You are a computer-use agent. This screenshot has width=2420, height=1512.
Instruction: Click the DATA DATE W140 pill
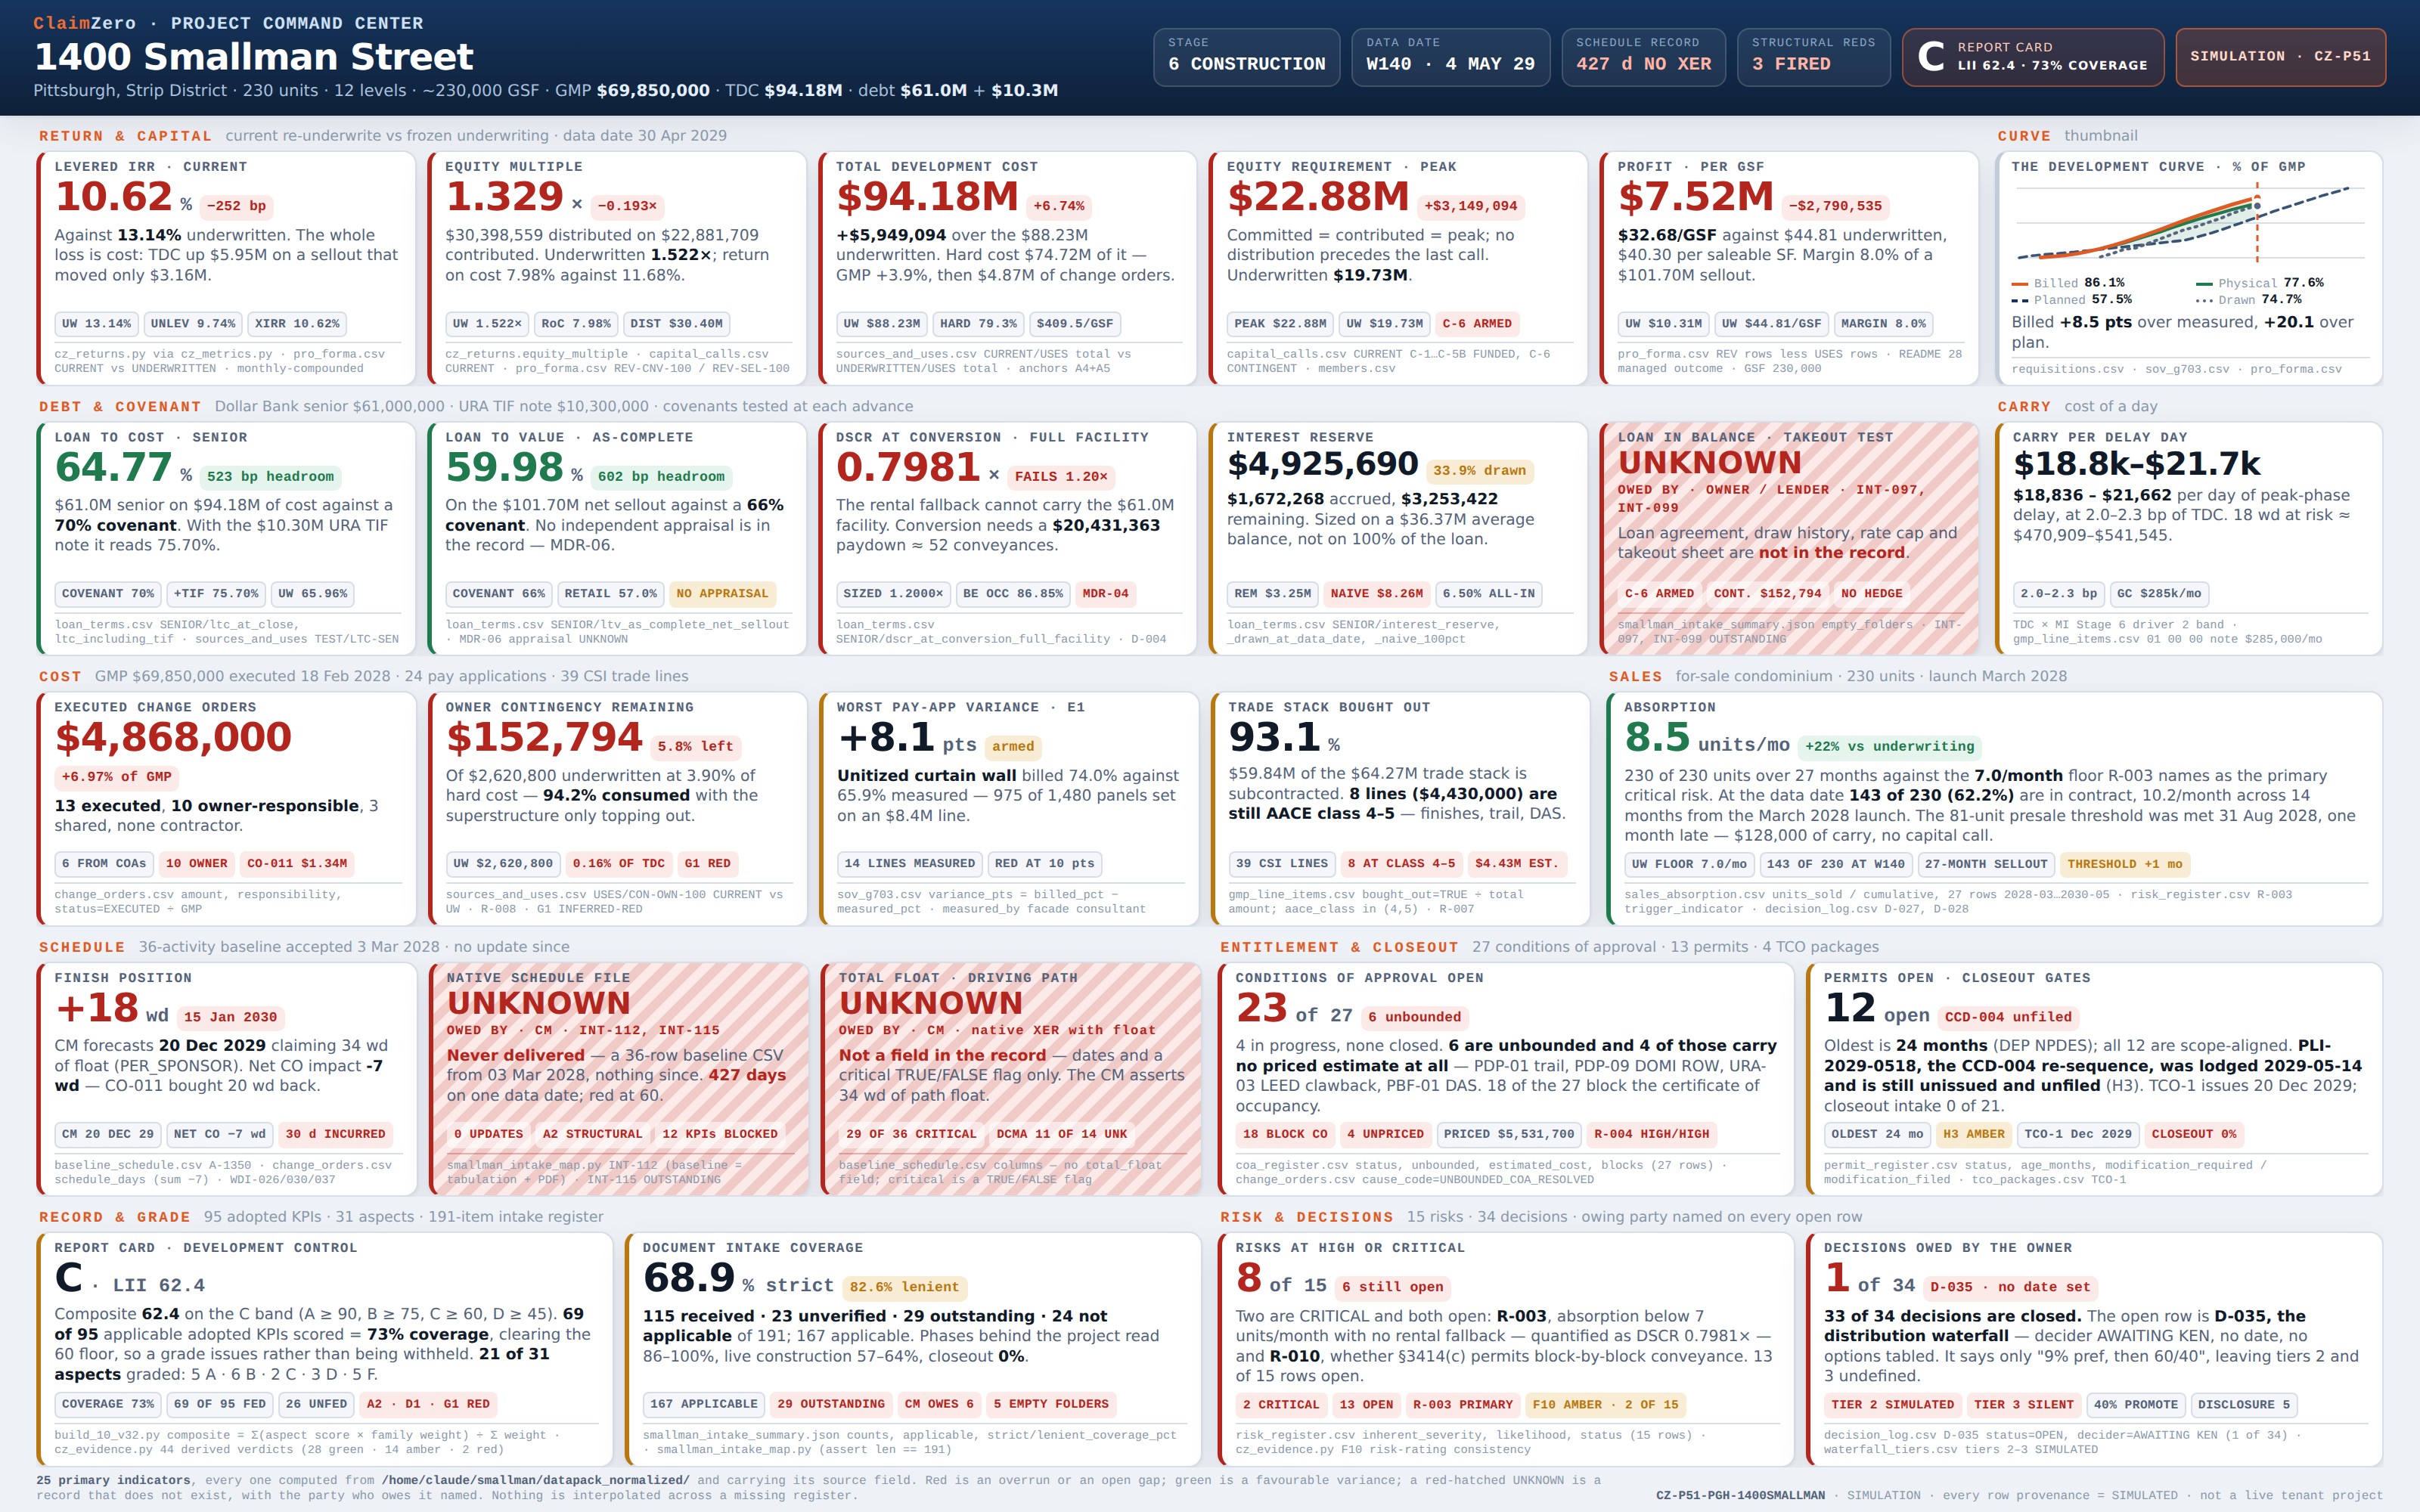(1450, 57)
